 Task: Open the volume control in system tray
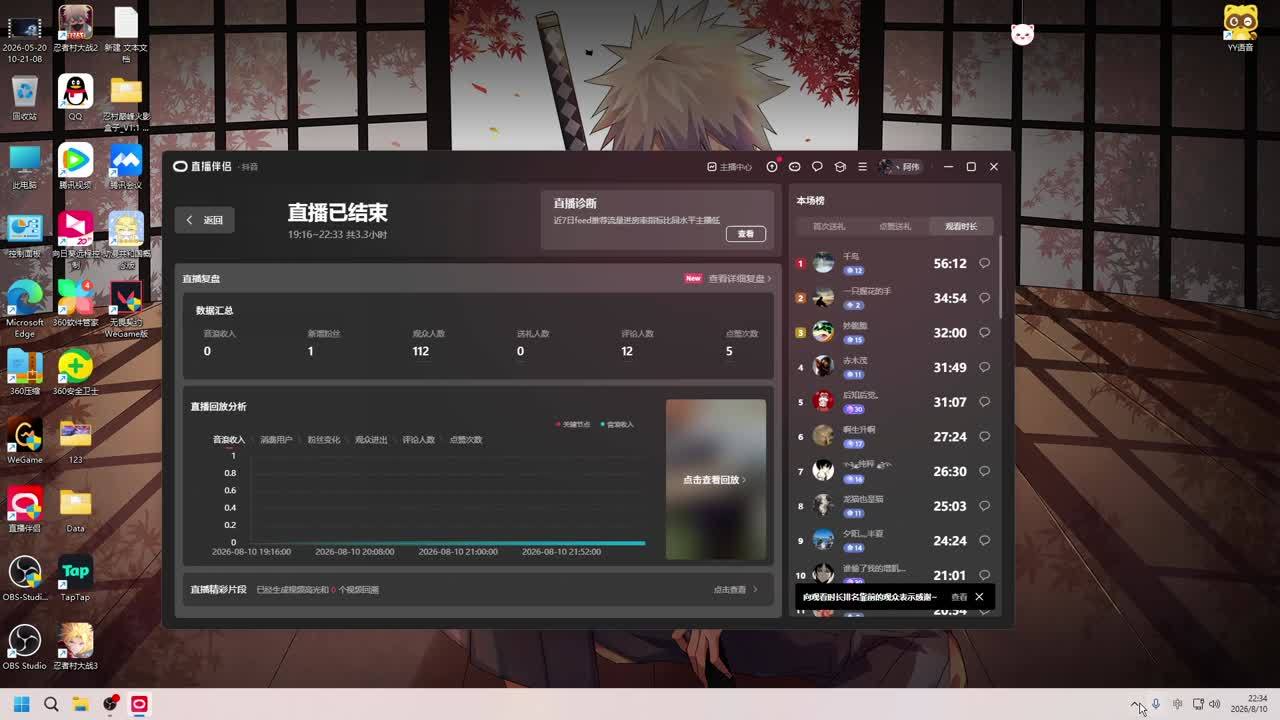coord(1215,705)
